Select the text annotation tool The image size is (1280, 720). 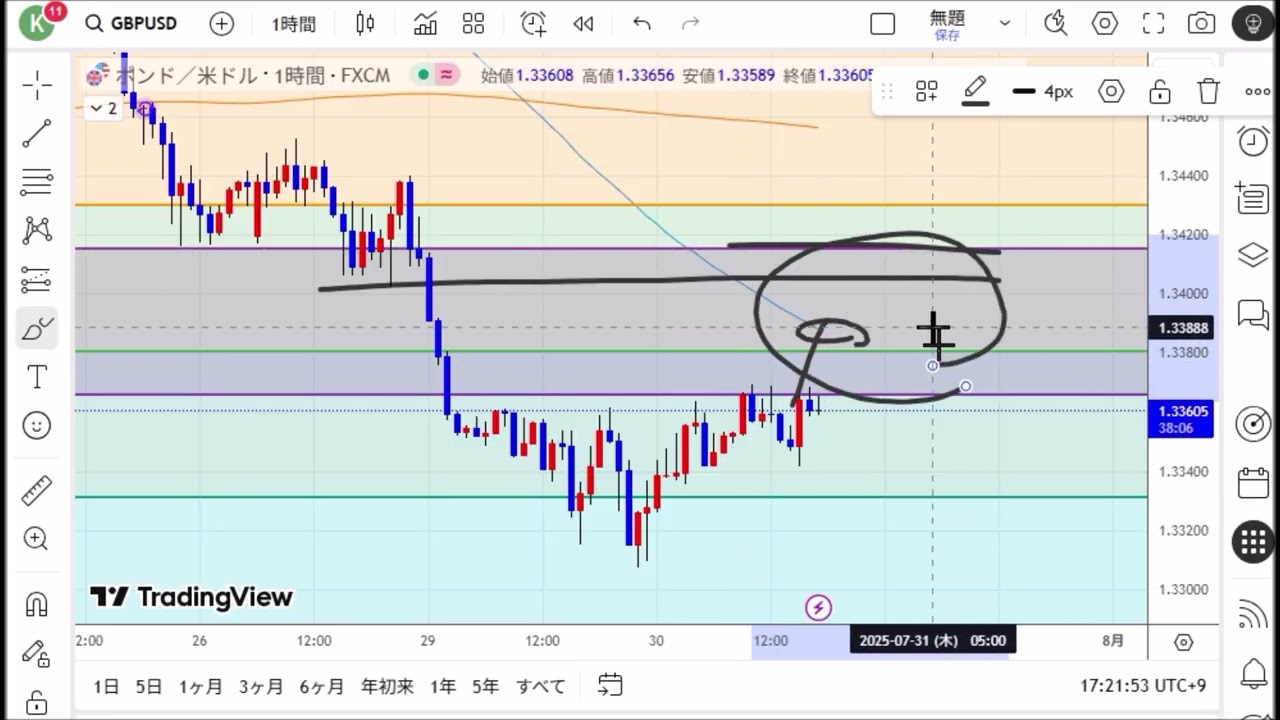click(37, 377)
